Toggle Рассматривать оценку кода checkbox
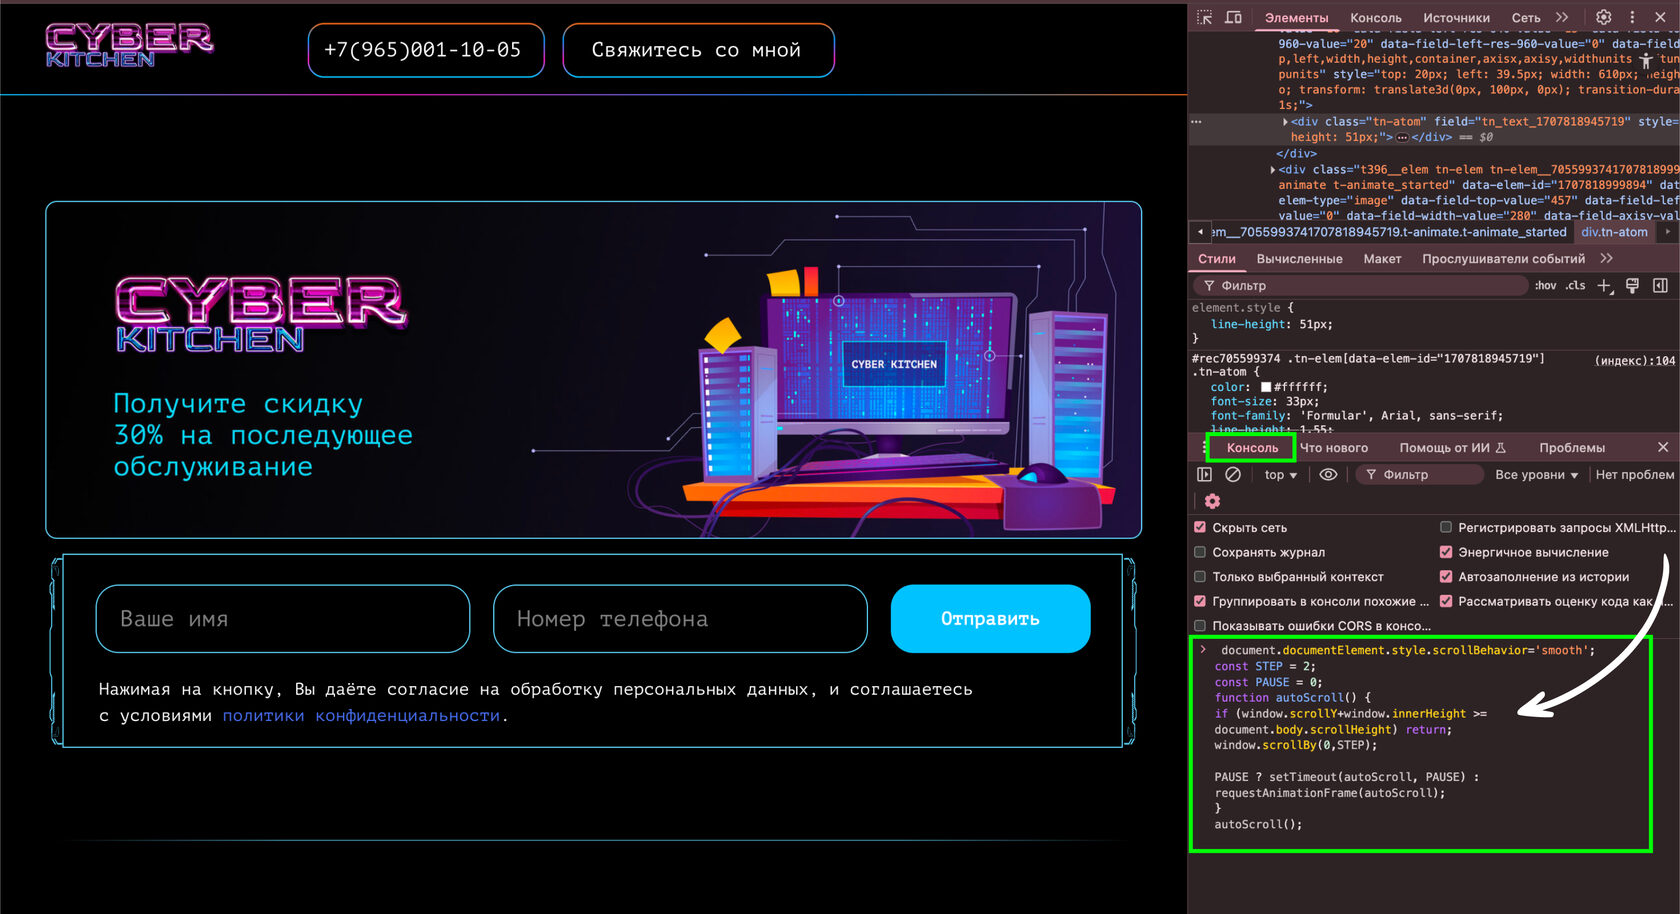The width and height of the screenshot is (1680, 914). pos(1446,601)
